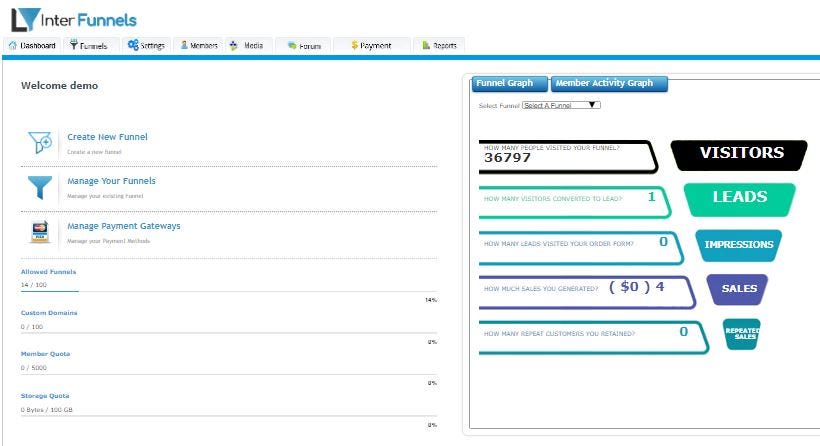Click the purple SALES funnel block
Viewport: 820px width, 446px height.
click(737, 290)
